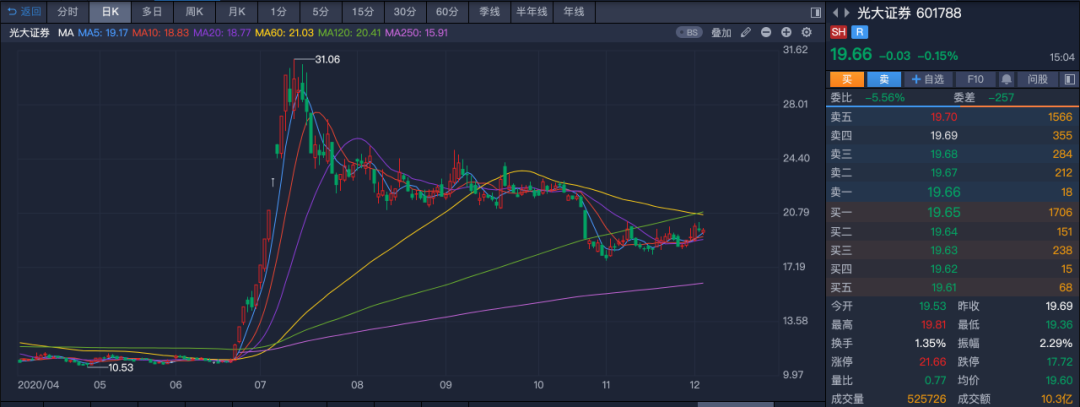This screenshot has height=407, width=1080.
Task: Click the blue 卖 sell button
Action: click(x=883, y=79)
